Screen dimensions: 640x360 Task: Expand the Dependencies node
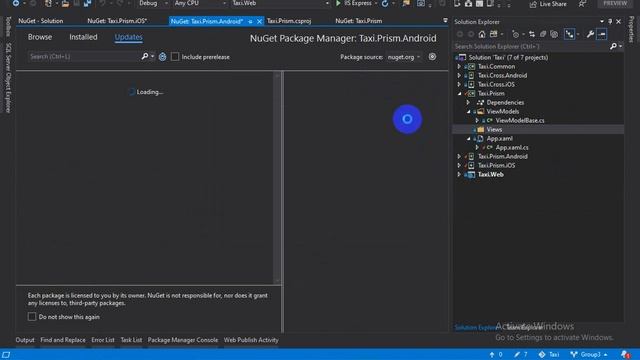468,102
